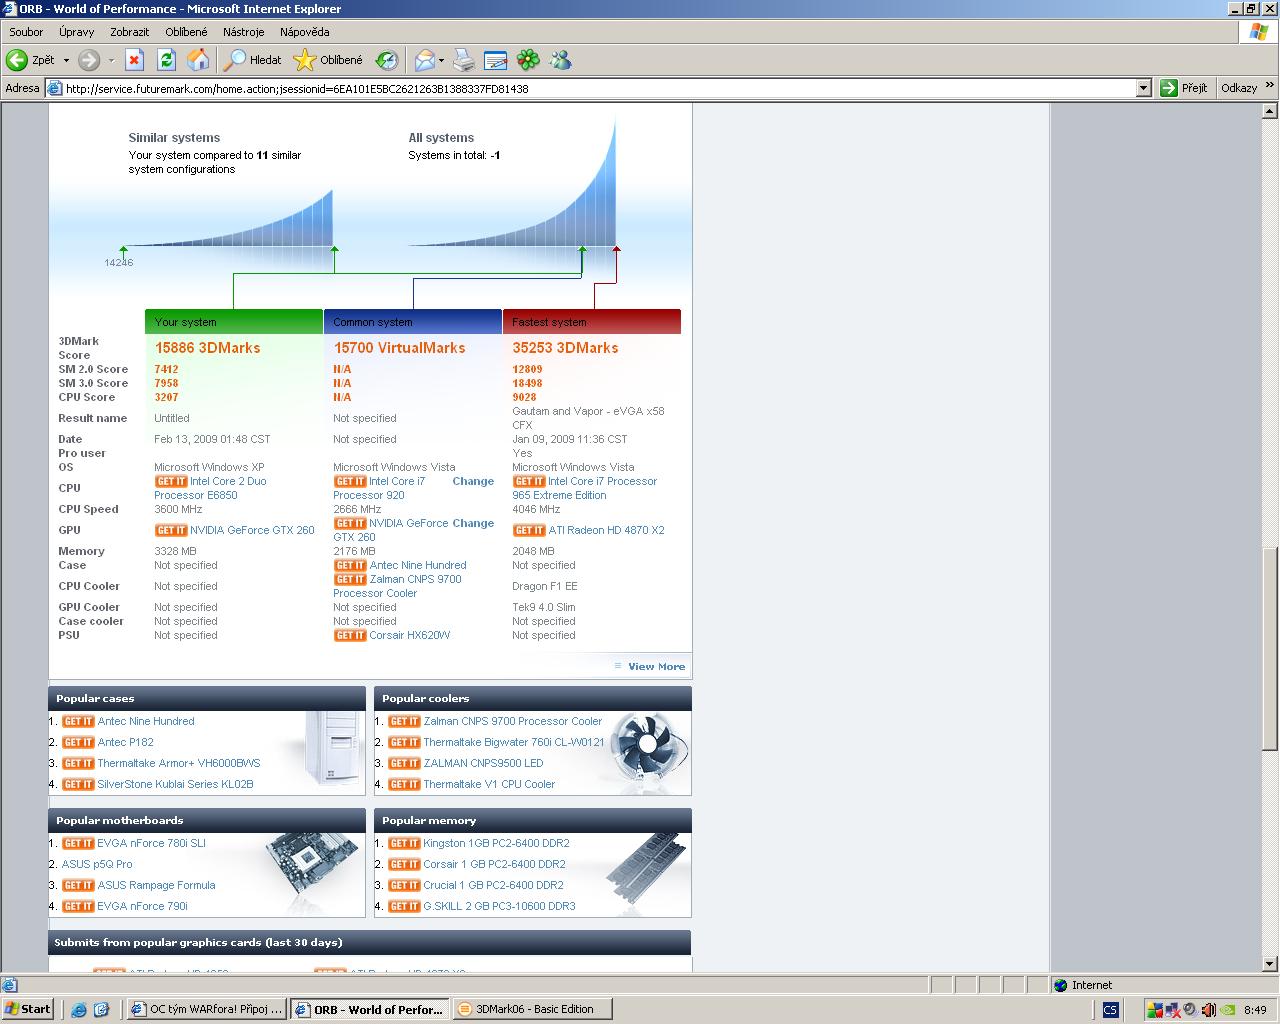Click the Mail envelope toolbar icon
The height and width of the screenshot is (1024, 1280).
pos(424,60)
